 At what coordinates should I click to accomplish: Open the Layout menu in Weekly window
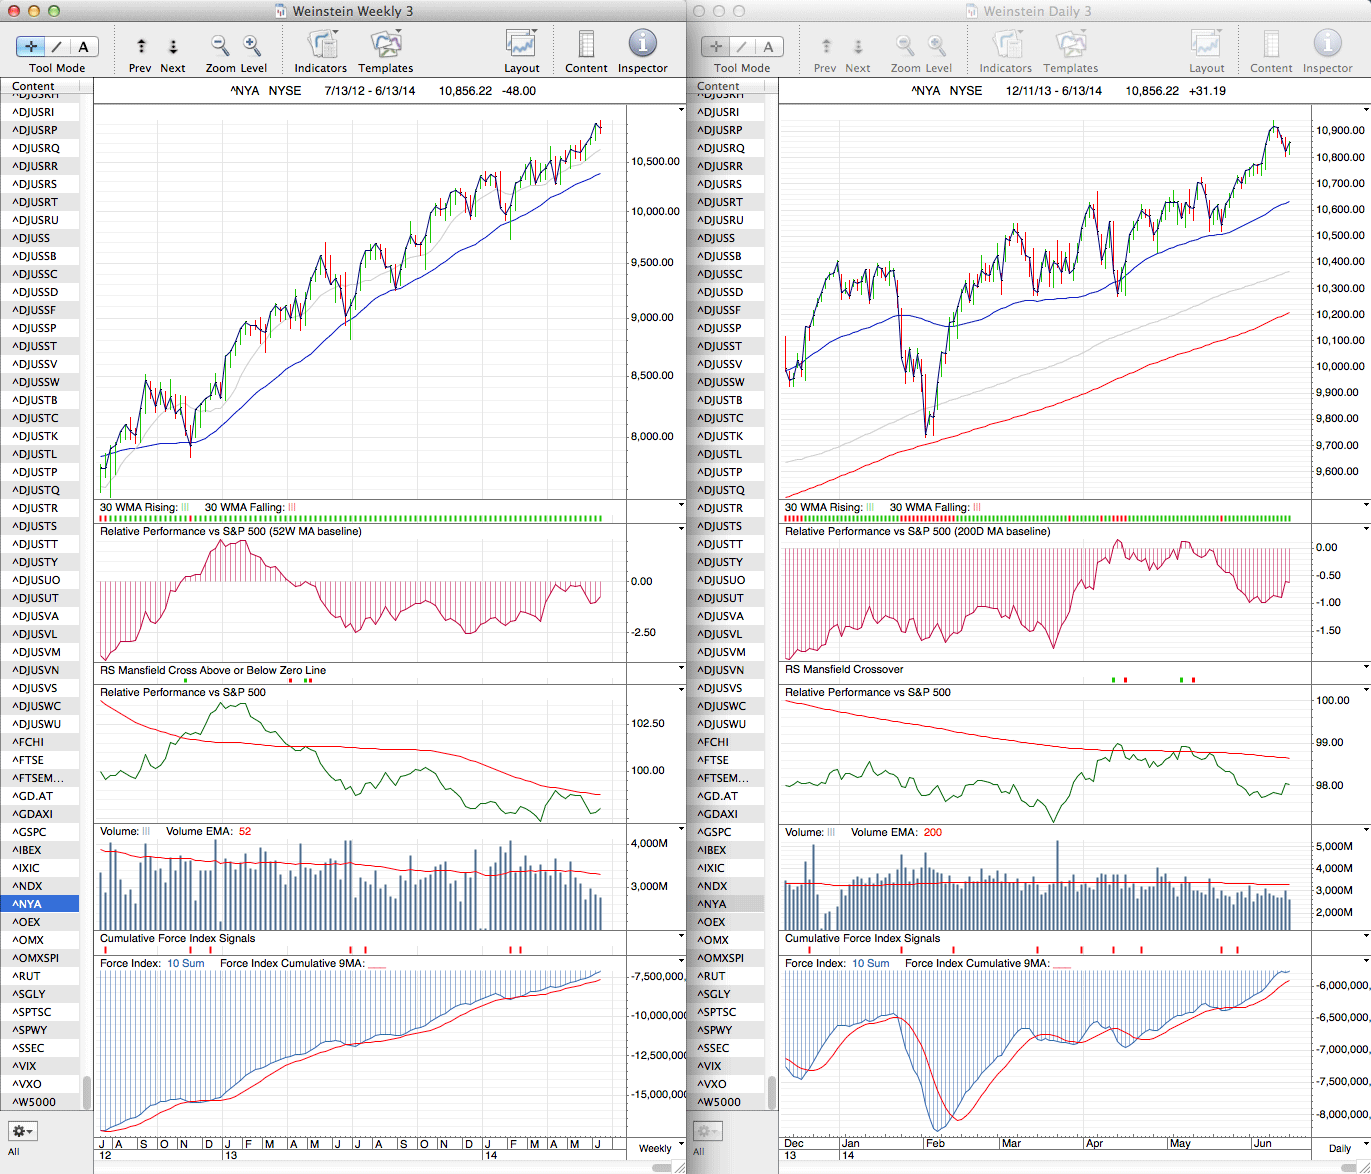(x=521, y=46)
